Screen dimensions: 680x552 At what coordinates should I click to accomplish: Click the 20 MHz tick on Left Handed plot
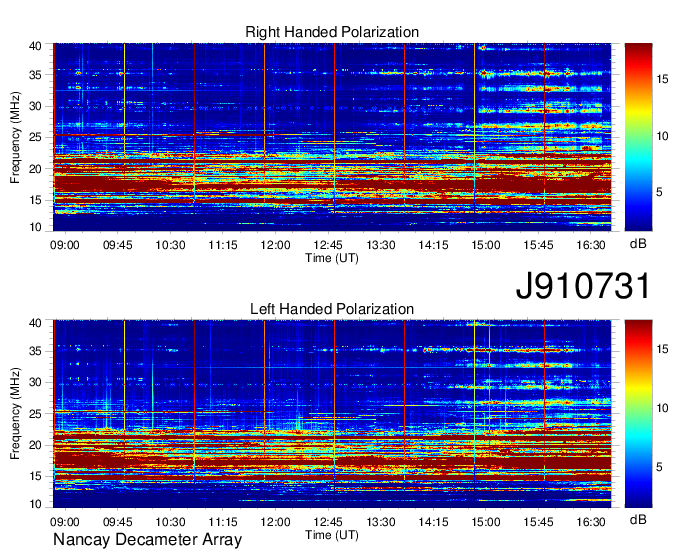(35, 445)
